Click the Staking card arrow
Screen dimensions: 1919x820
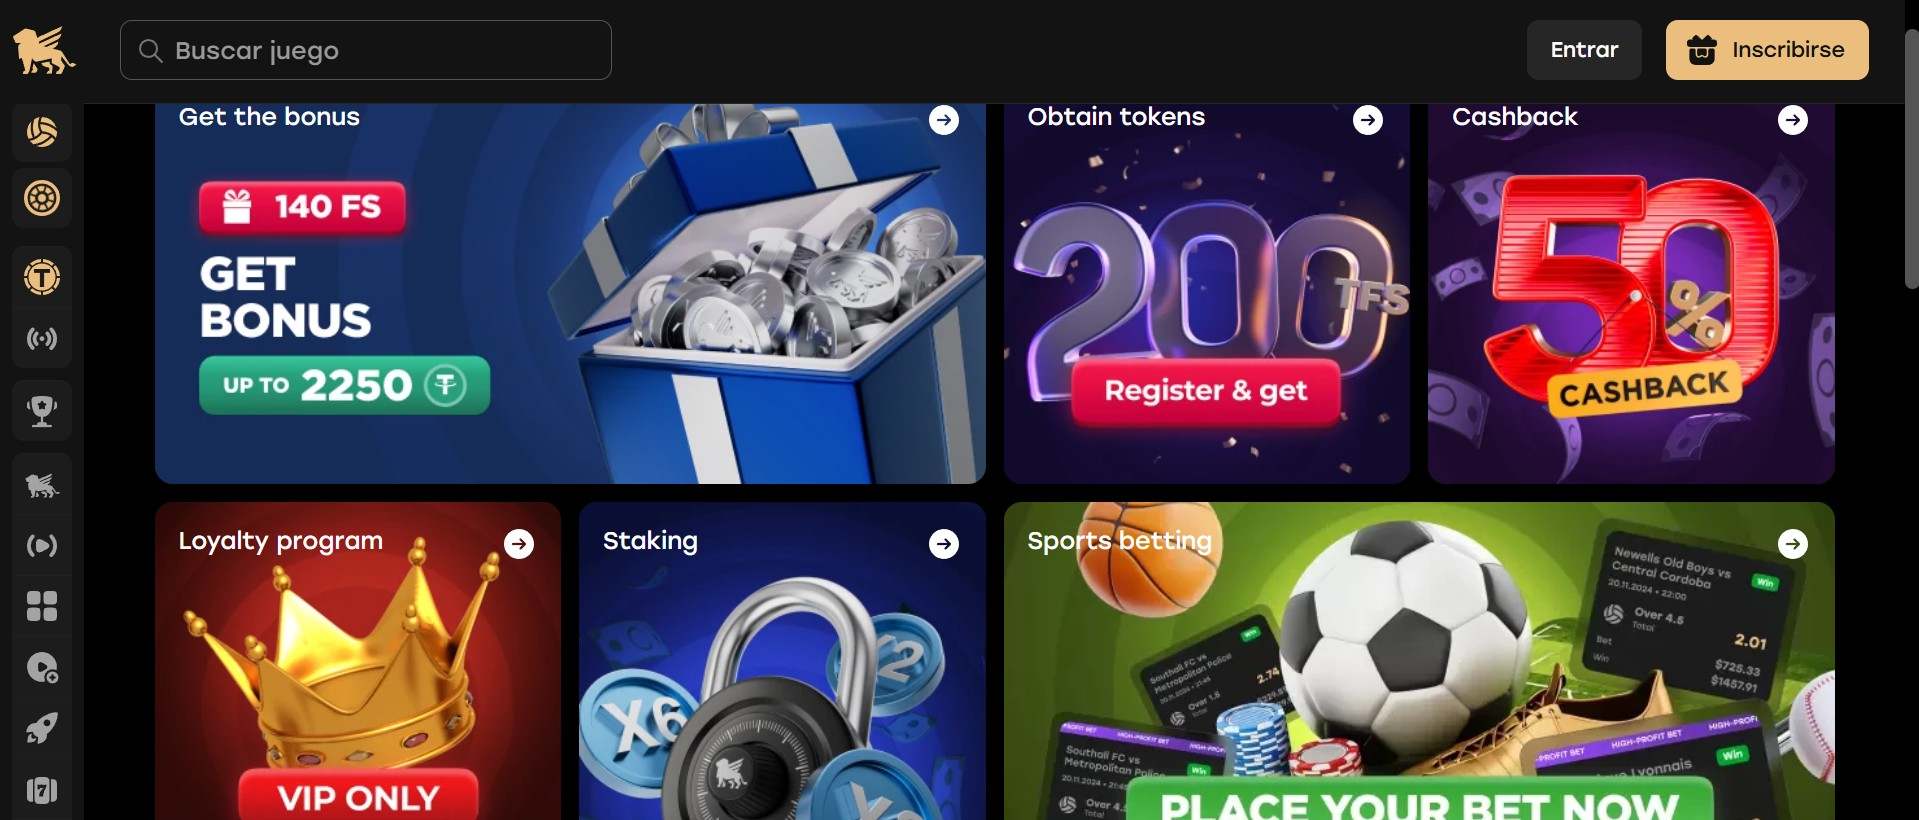[x=944, y=544]
